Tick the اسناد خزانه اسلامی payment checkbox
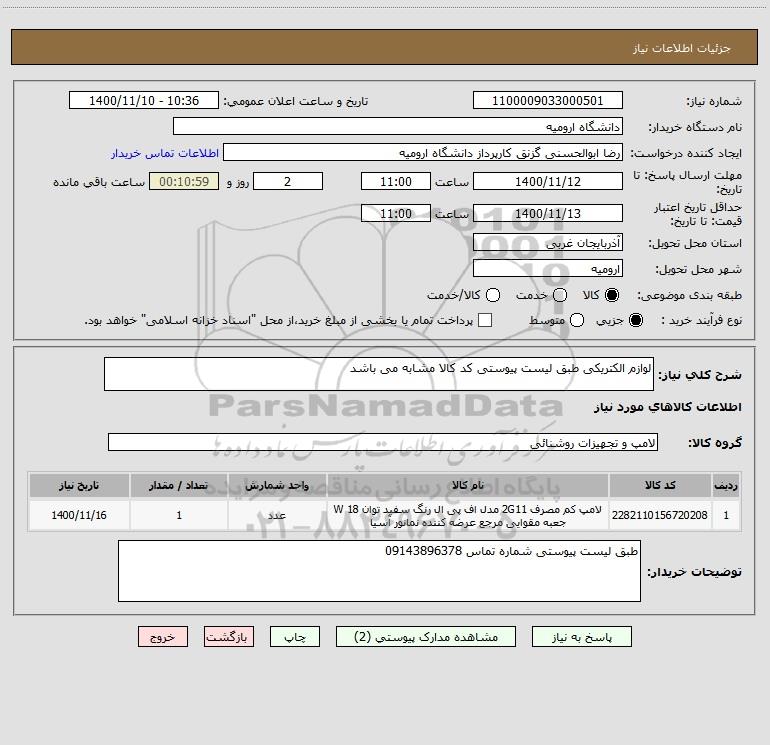This screenshot has width=770, height=745. point(485,320)
